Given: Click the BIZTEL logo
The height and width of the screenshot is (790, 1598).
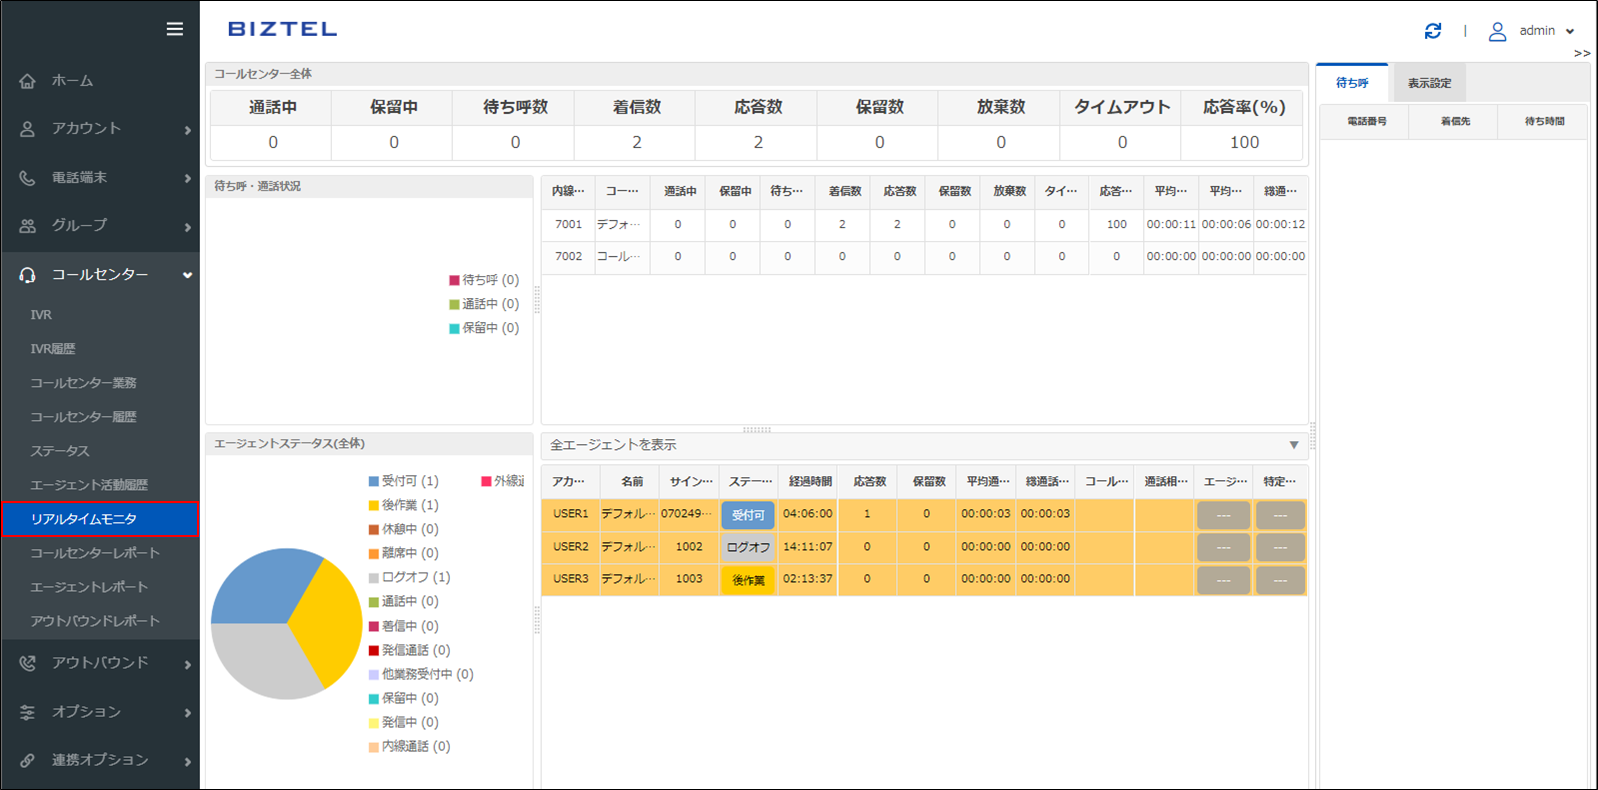Looking at the screenshot, I should (x=283, y=29).
